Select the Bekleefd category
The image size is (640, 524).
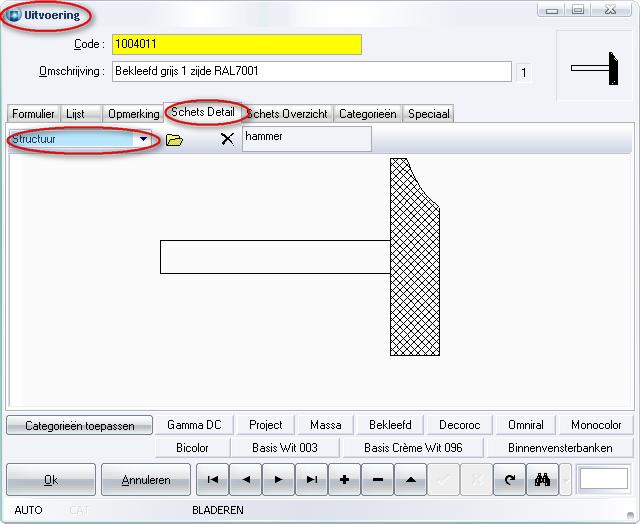pos(390,425)
